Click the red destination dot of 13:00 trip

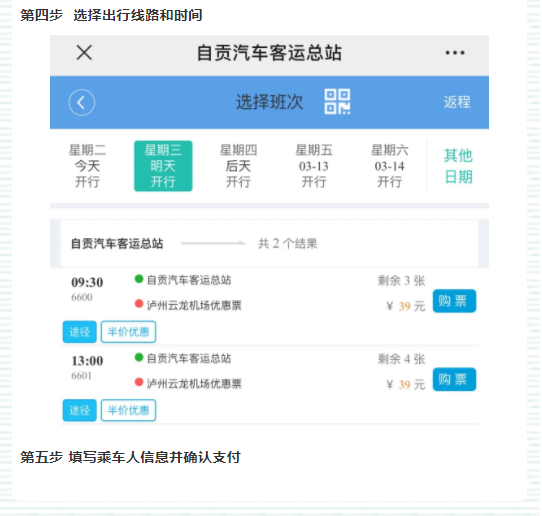(x=139, y=382)
